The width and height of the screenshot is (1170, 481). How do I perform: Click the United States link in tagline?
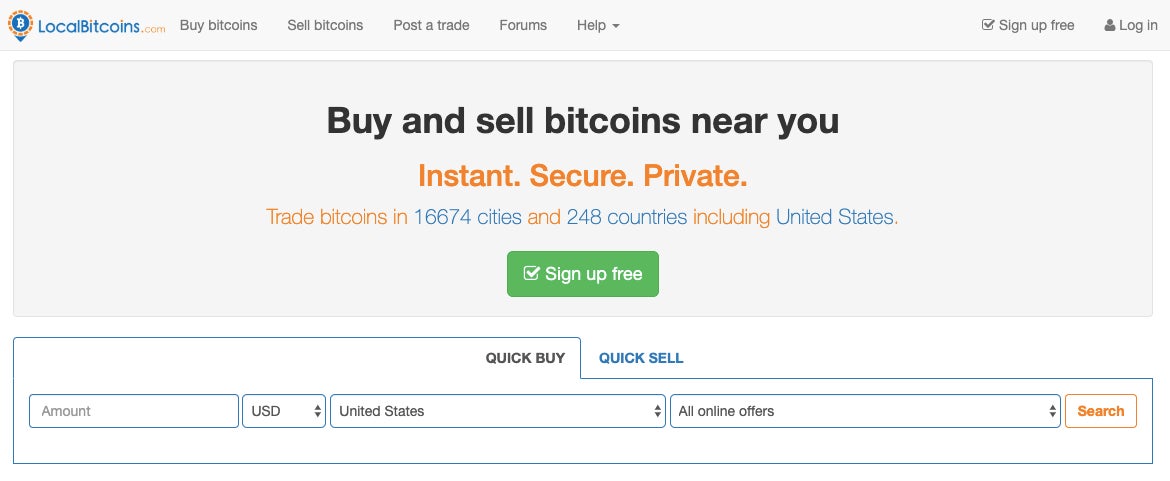834,217
